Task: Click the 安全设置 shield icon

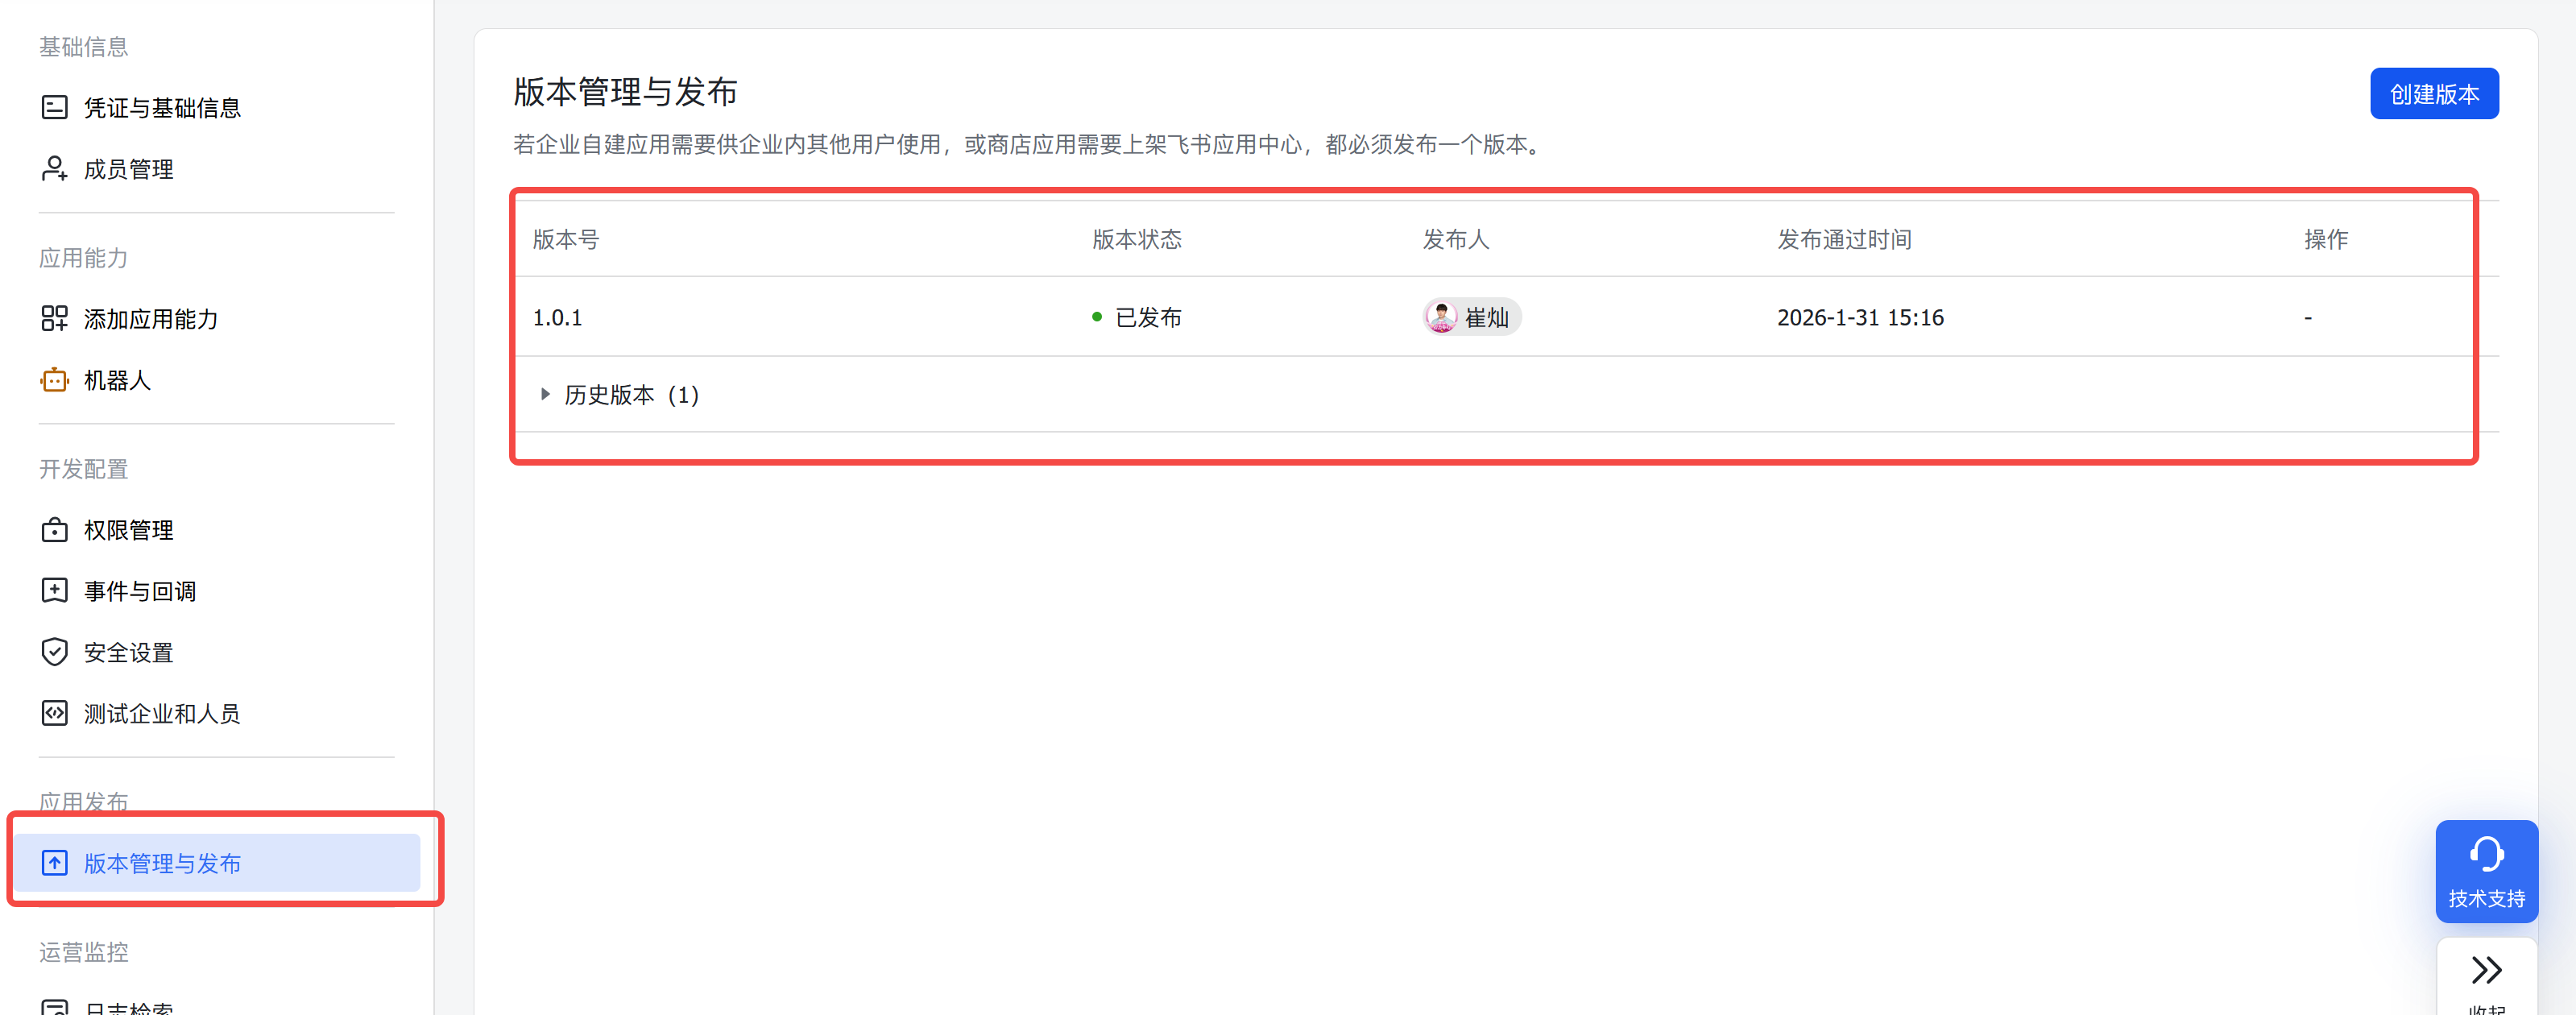Action: tap(54, 651)
